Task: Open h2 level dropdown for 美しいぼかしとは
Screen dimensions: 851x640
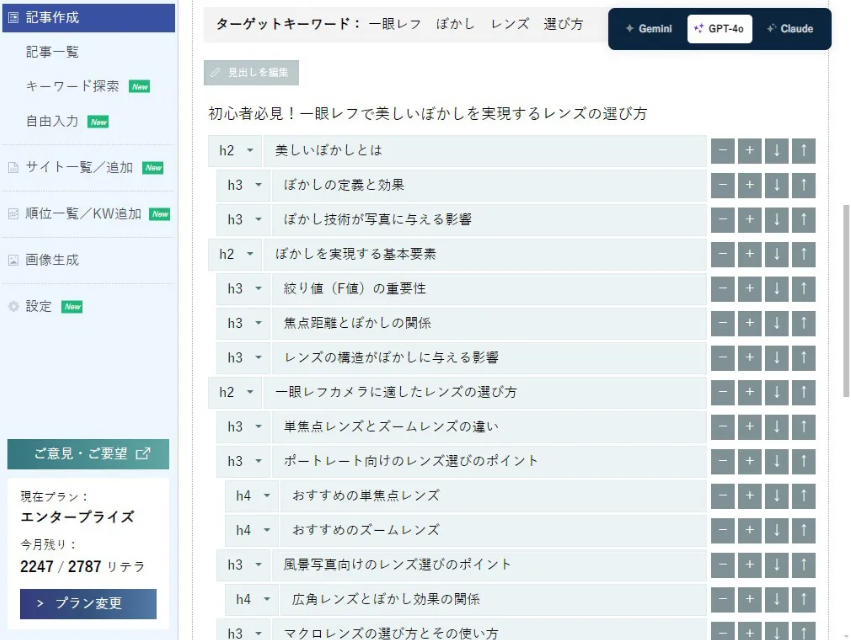Action: tap(235, 151)
